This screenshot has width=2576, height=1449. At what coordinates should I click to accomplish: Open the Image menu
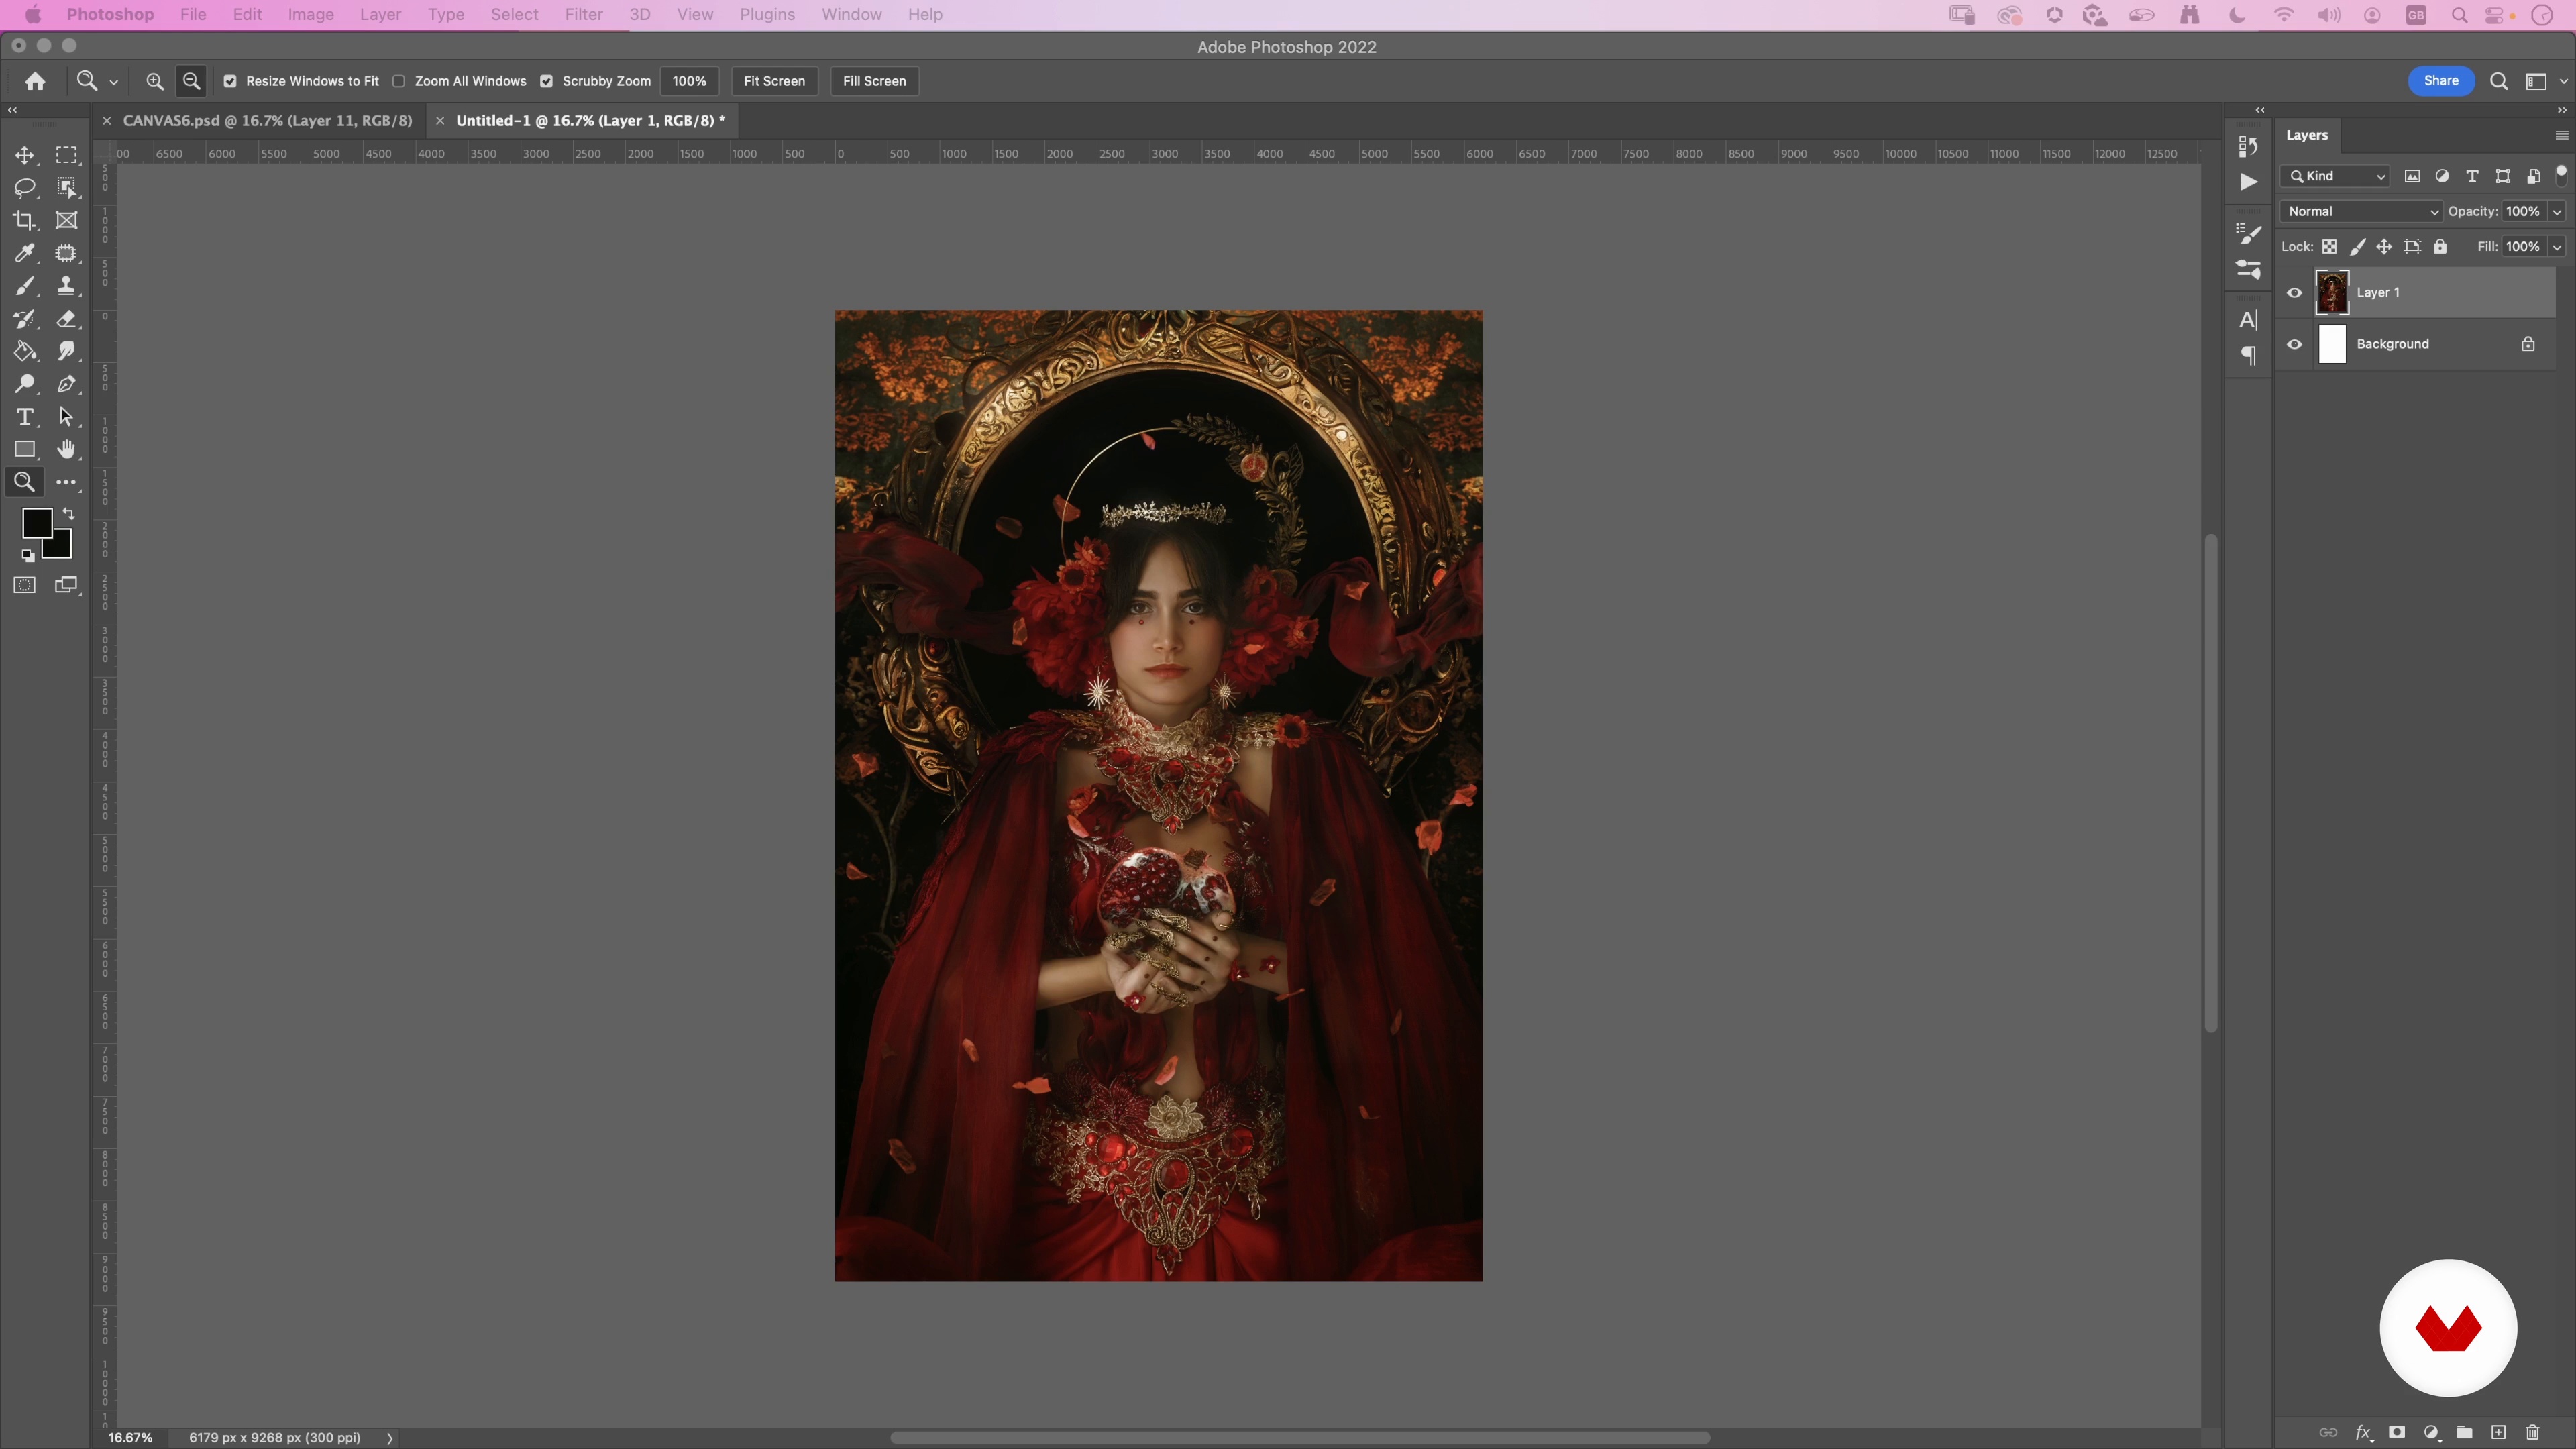point(310,15)
